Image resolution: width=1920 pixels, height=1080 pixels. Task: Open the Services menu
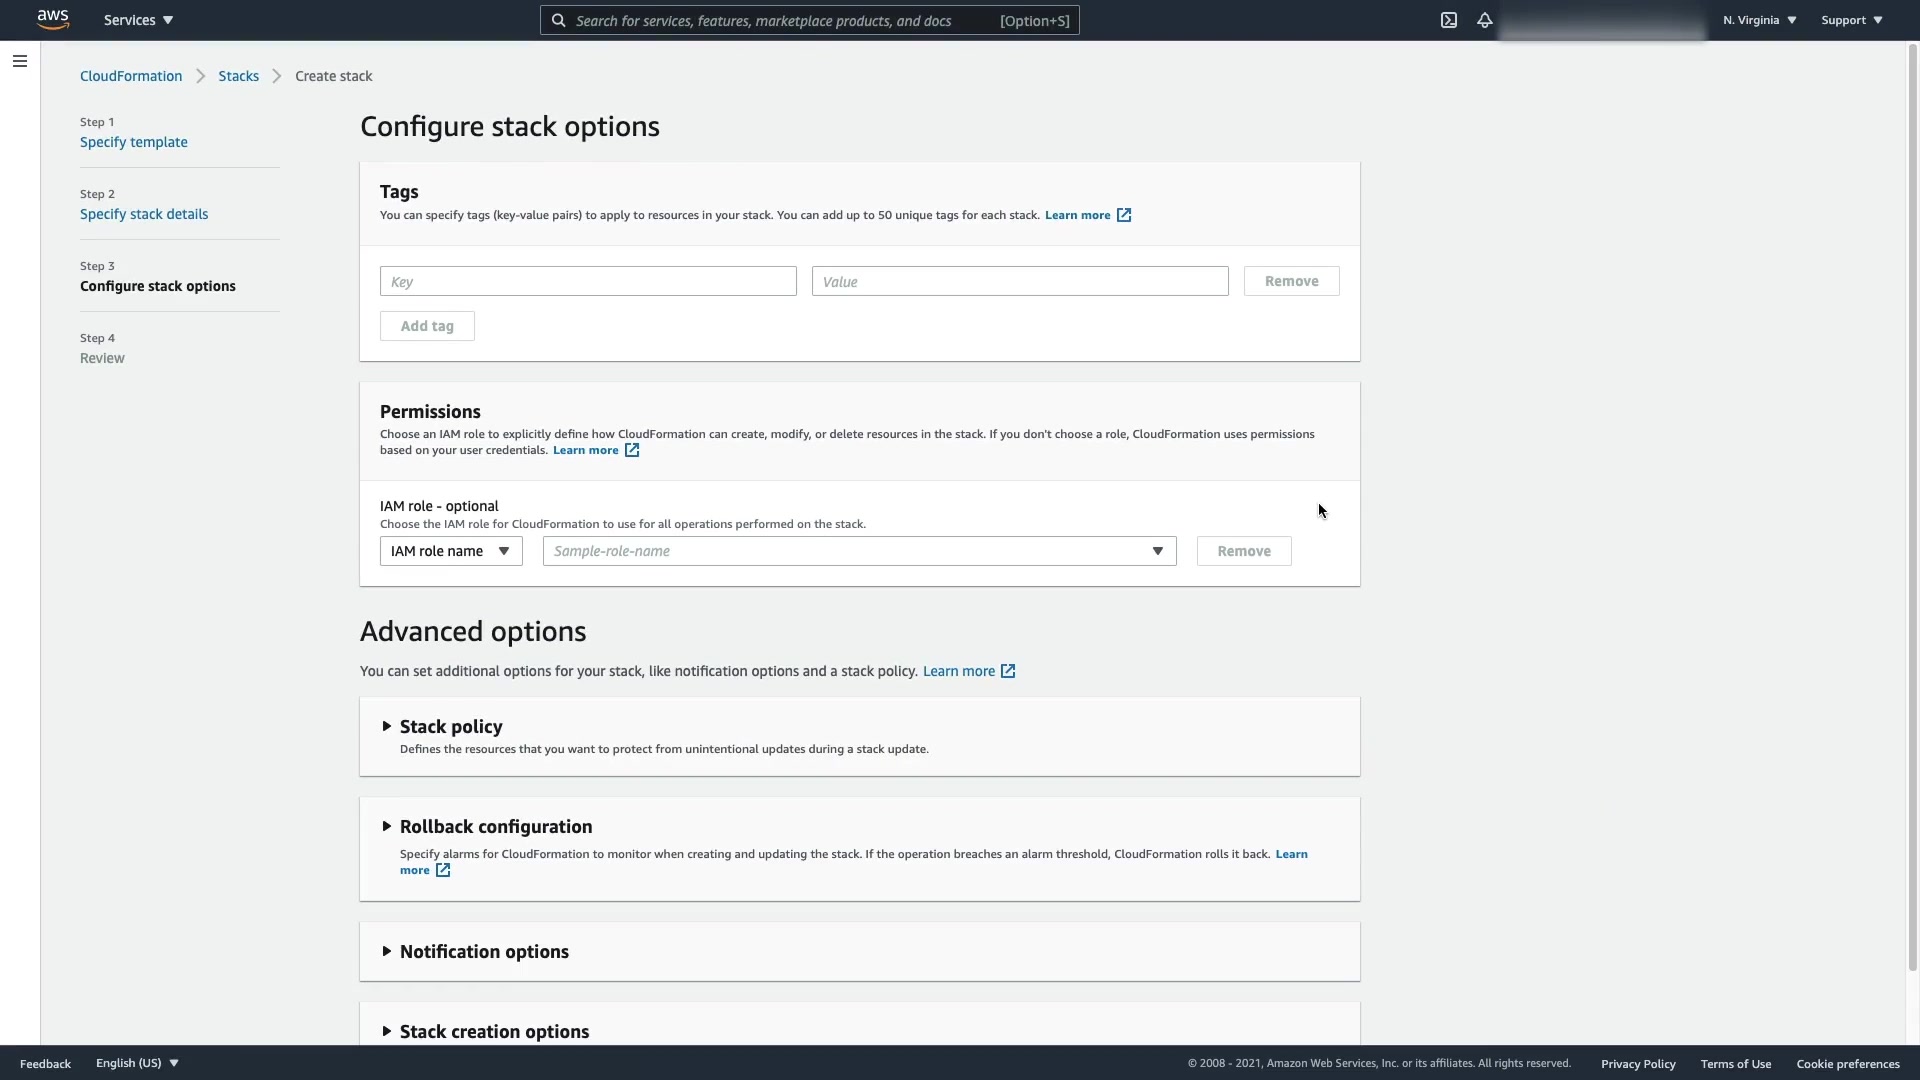tap(138, 20)
